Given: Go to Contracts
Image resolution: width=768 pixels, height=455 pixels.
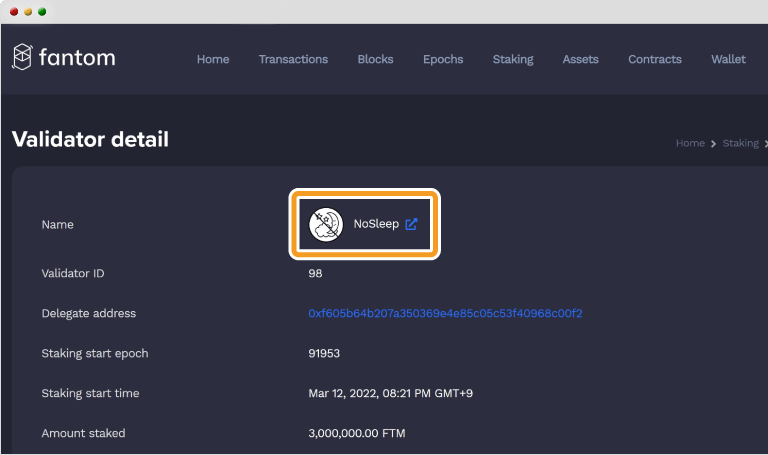Looking at the screenshot, I should pyautogui.click(x=655, y=59).
